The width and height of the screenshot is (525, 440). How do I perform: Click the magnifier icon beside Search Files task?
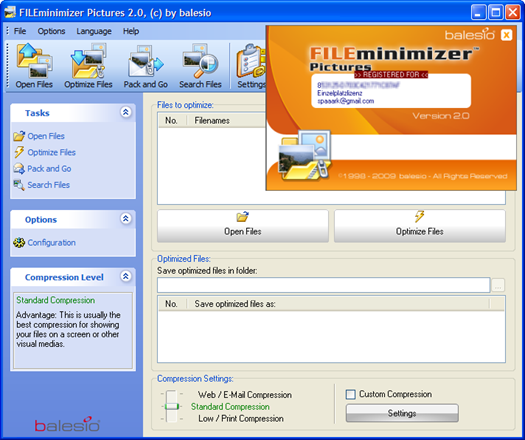[19, 185]
